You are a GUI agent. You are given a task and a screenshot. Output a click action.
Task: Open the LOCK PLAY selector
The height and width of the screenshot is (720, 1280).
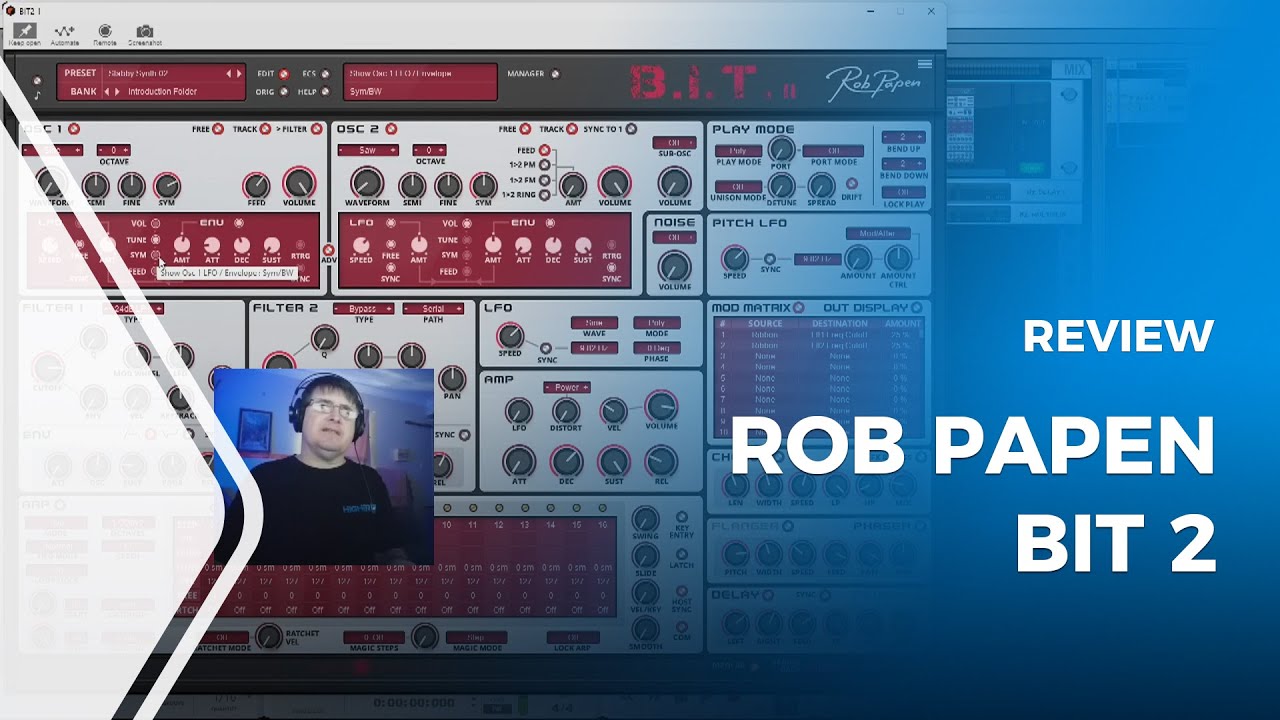click(903, 192)
